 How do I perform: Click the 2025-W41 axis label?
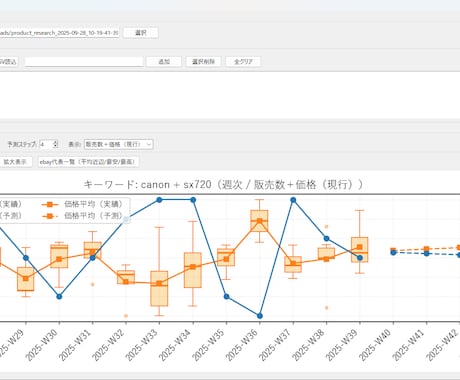tap(409, 345)
